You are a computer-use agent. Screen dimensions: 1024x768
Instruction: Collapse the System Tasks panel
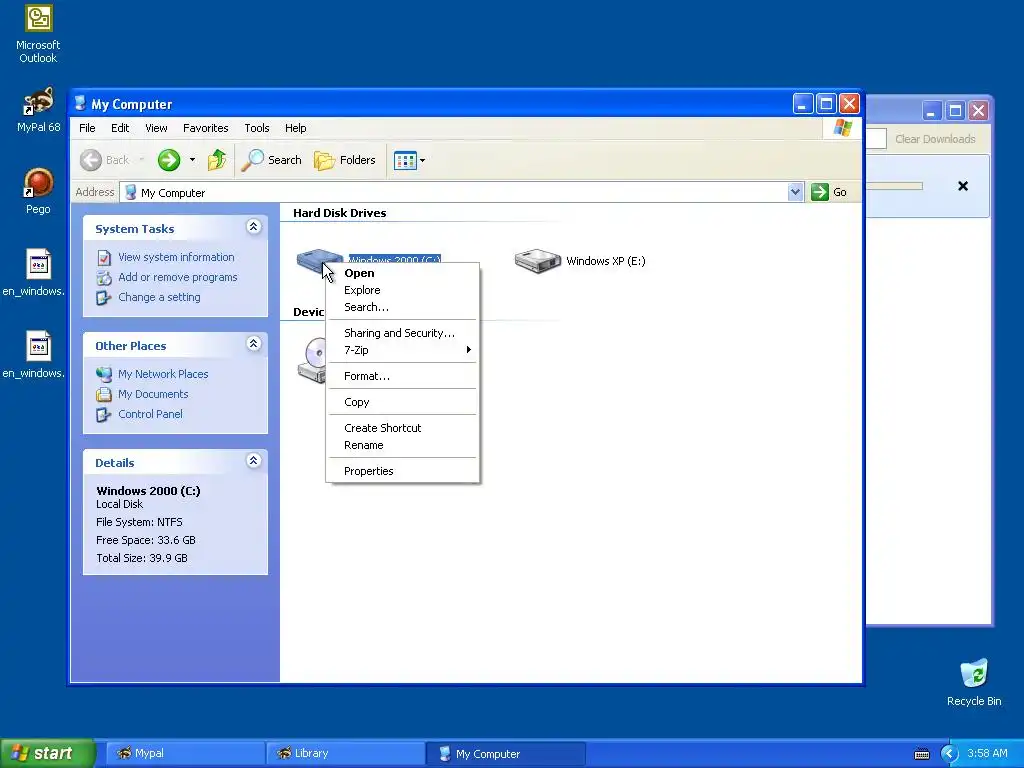point(253,227)
